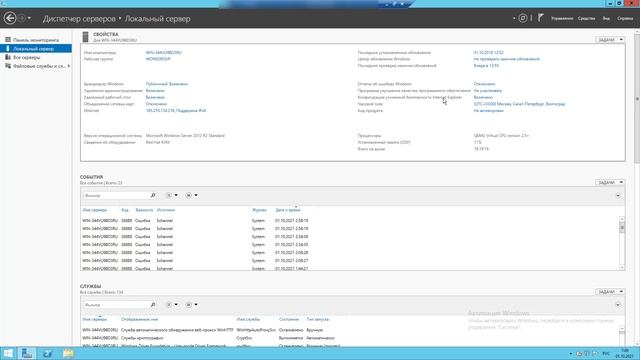
Task: Open the Справка menu
Action: click(x=625, y=18)
